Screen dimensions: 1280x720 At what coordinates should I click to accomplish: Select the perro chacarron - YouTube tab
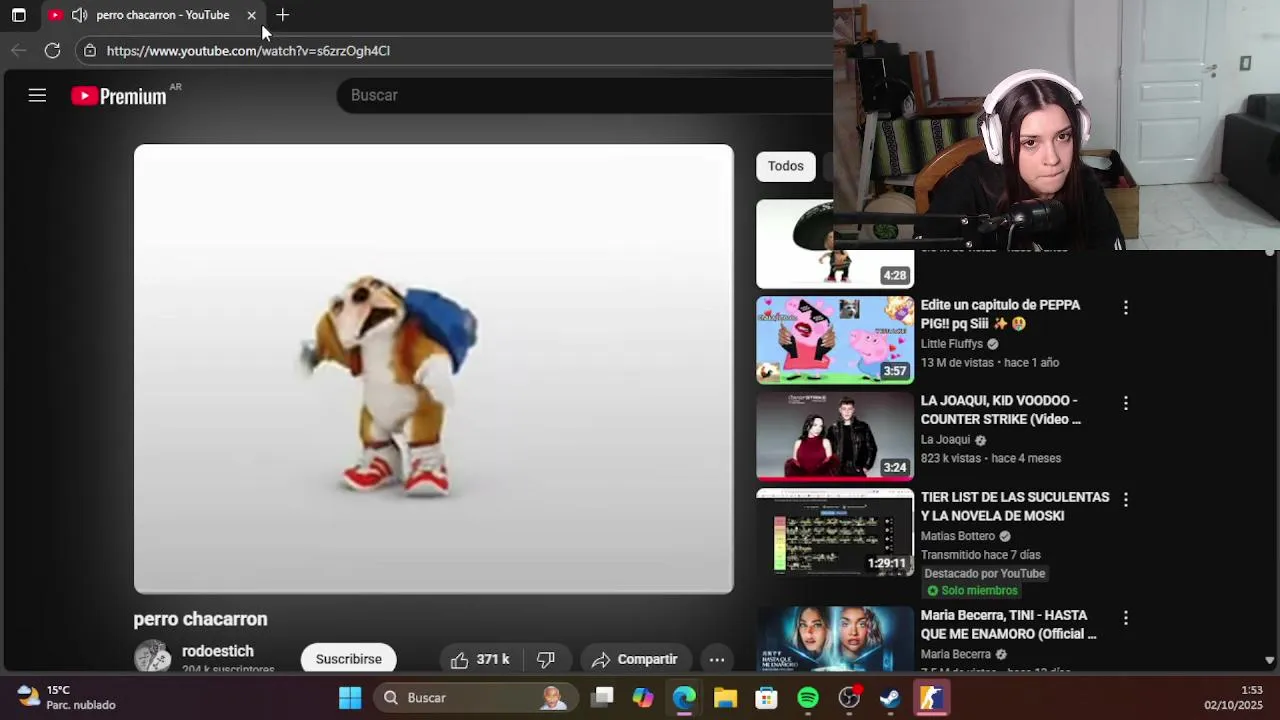154,15
